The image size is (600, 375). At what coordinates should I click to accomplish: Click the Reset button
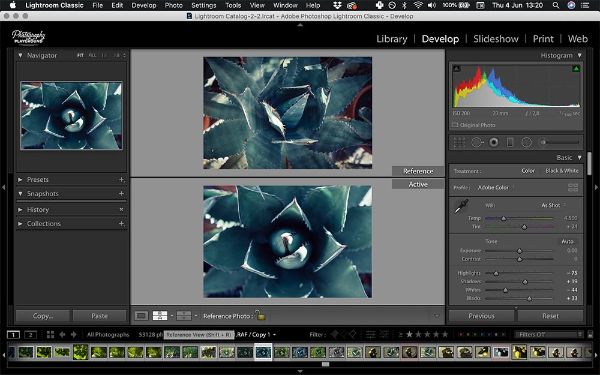point(550,316)
